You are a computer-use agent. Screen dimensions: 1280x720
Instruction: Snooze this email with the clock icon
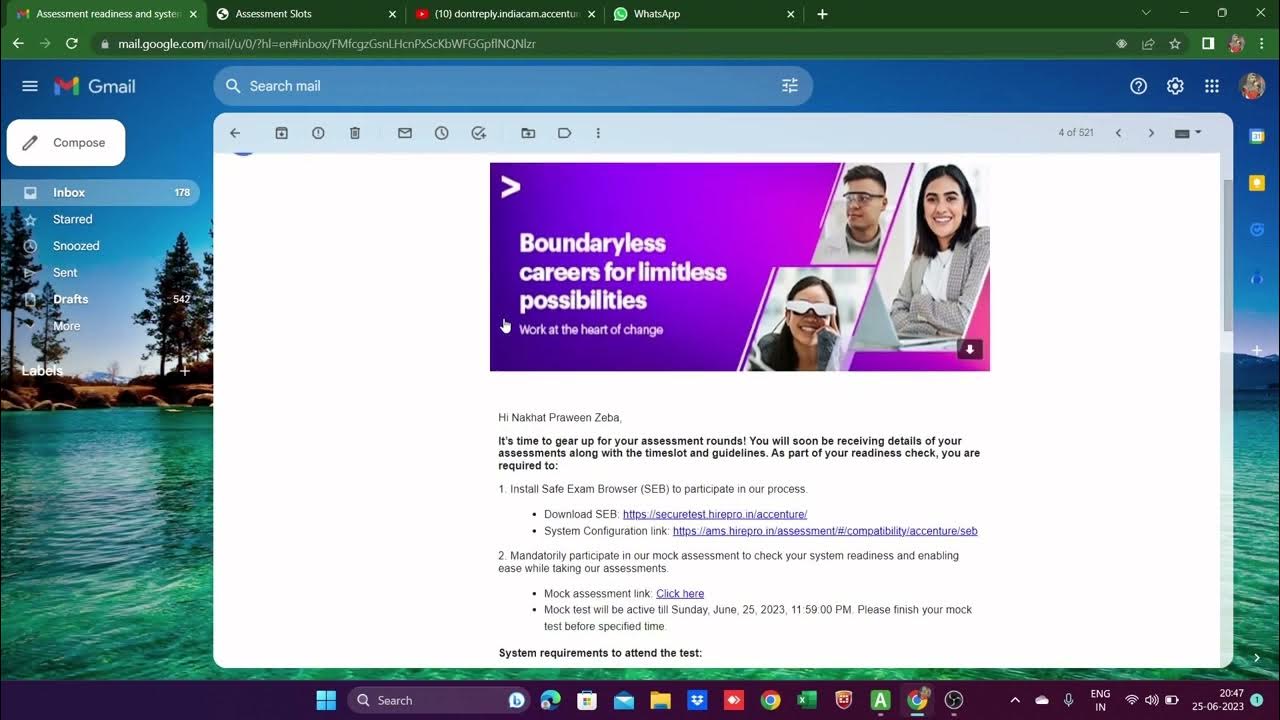pyautogui.click(x=441, y=133)
